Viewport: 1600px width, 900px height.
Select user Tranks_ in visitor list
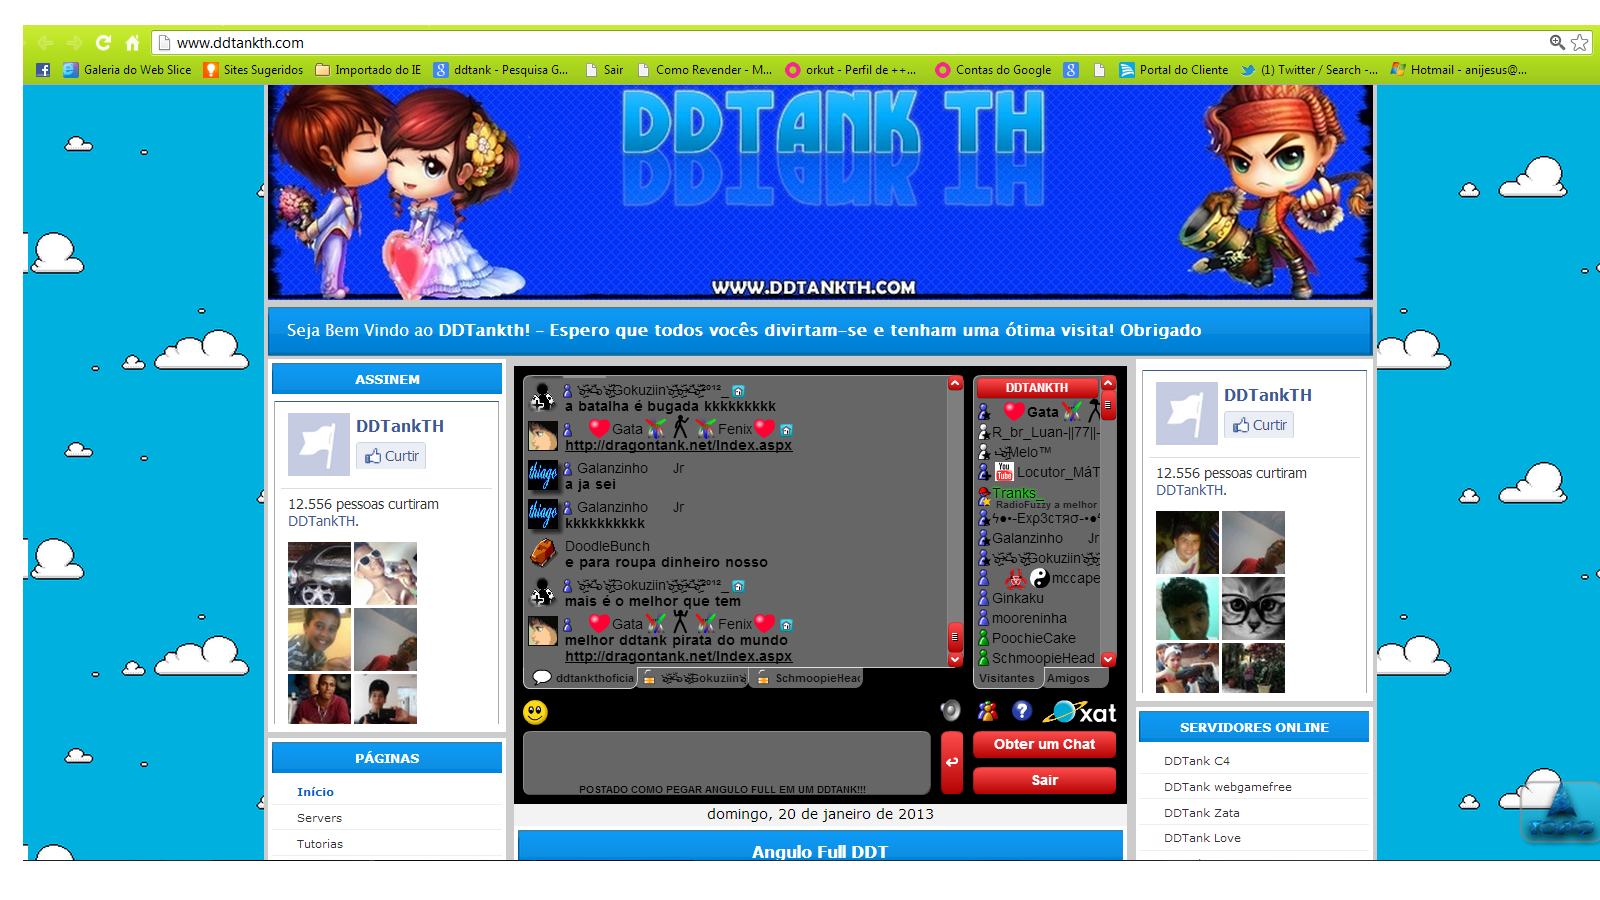pos(1017,493)
